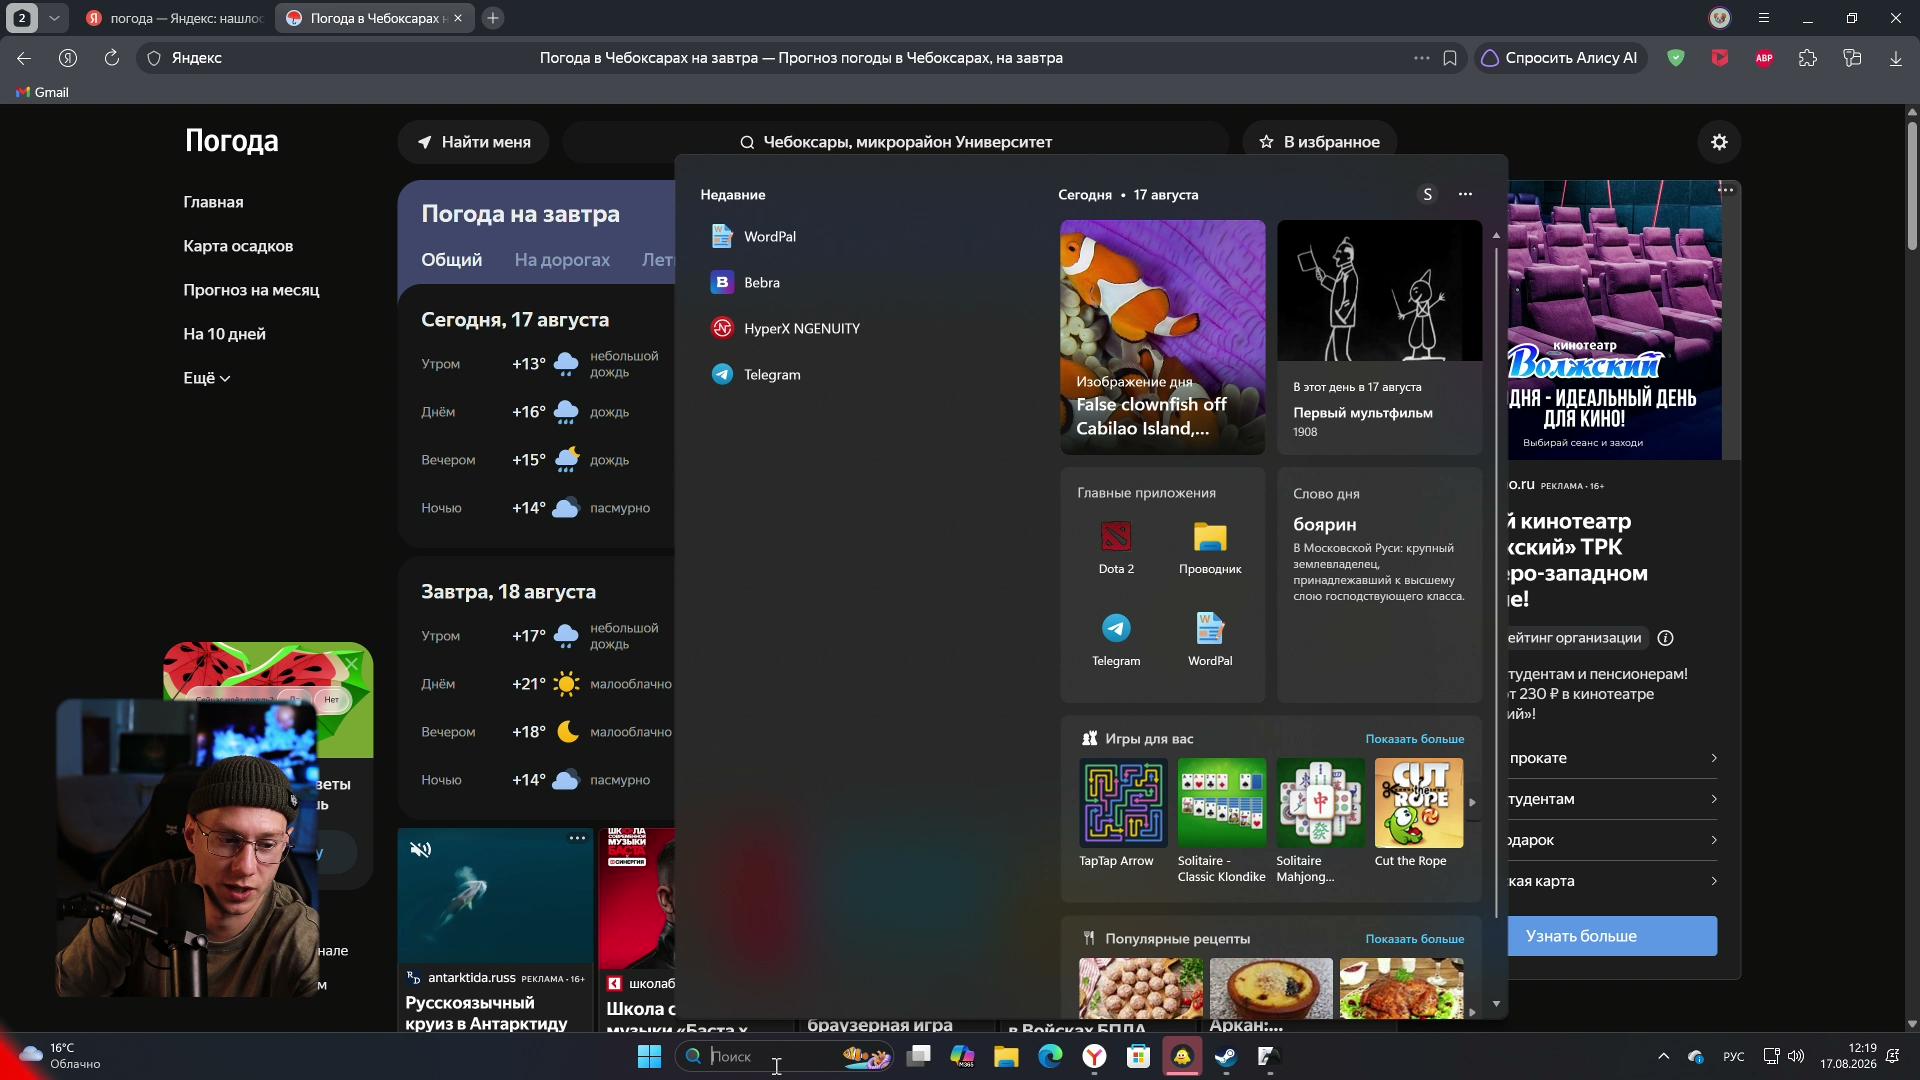Open Карта осадков in the sidebar
Viewport: 1920px width, 1080px height.
coord(238,246)
